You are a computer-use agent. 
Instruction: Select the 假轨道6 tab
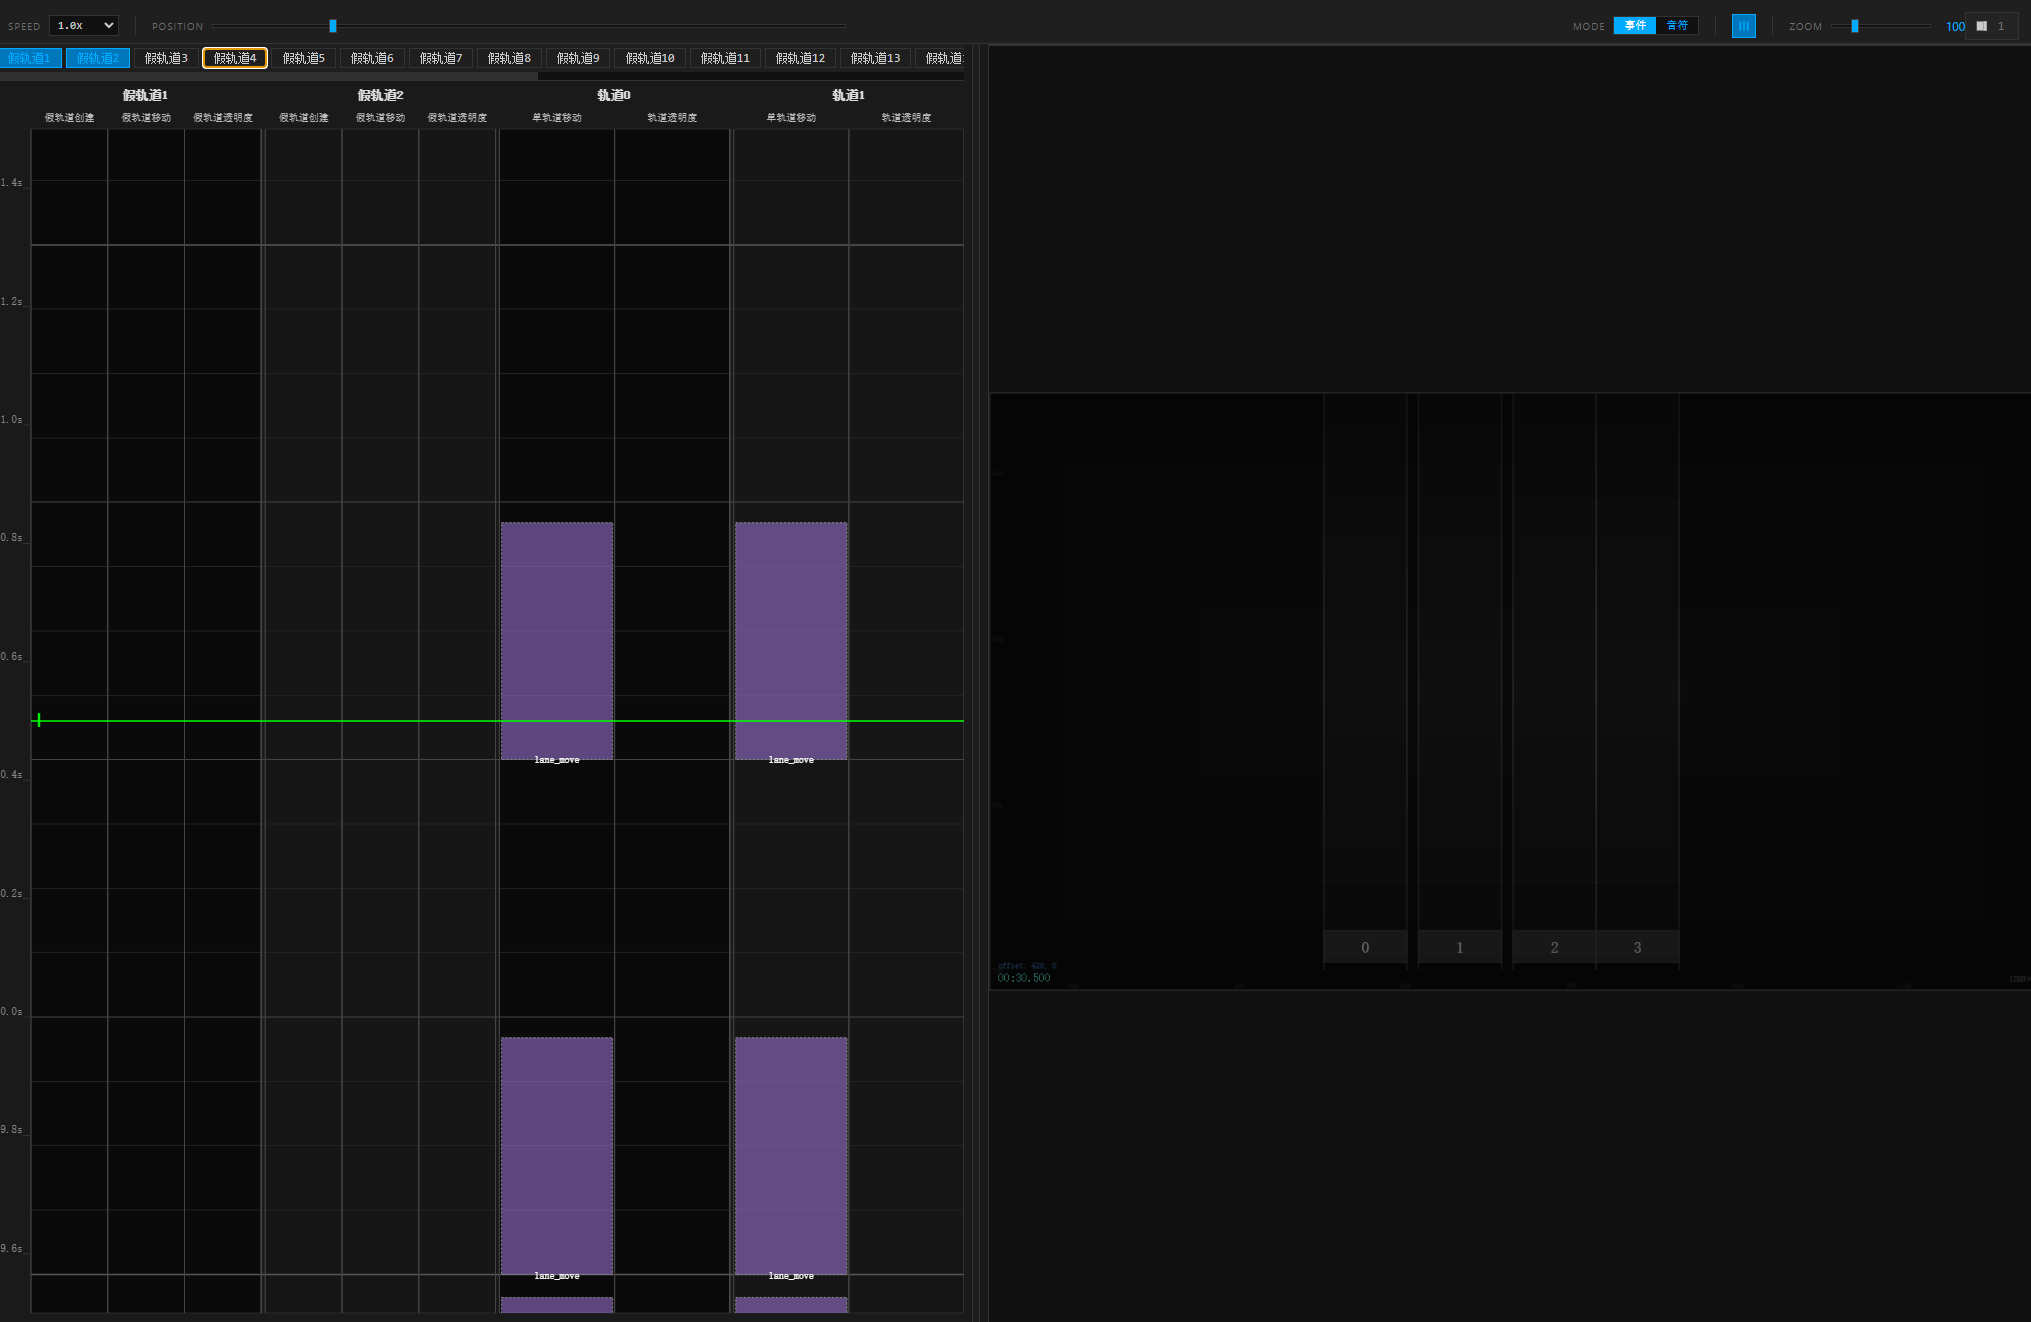pos(372,58)
